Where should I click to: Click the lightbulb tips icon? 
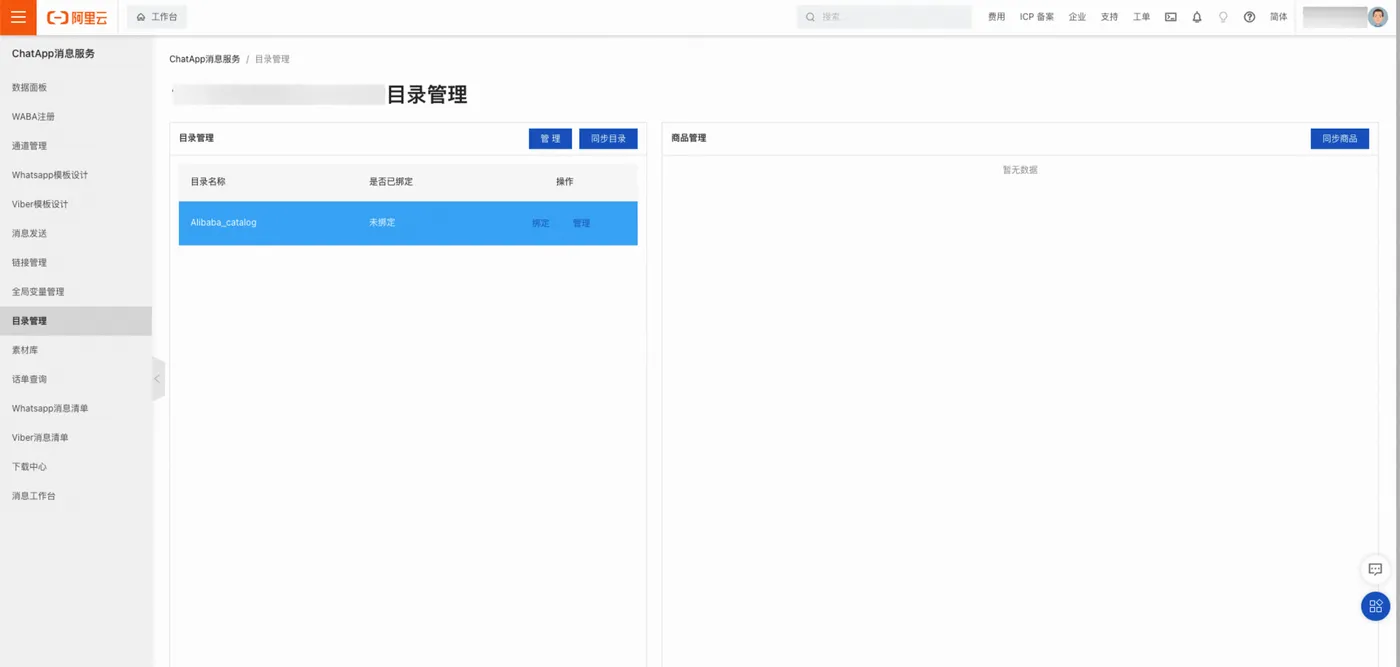[x=1223, y=17]
